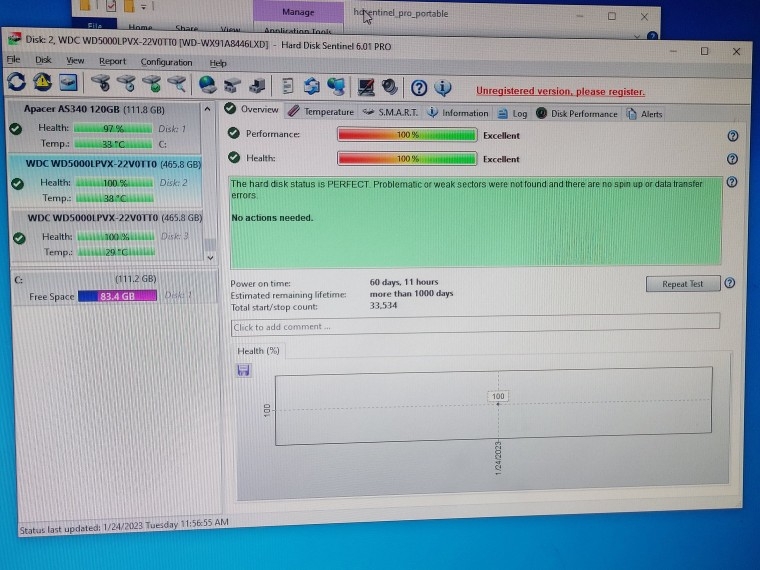Select the Apacer AS340 120GB disk

tap(104, 127)
